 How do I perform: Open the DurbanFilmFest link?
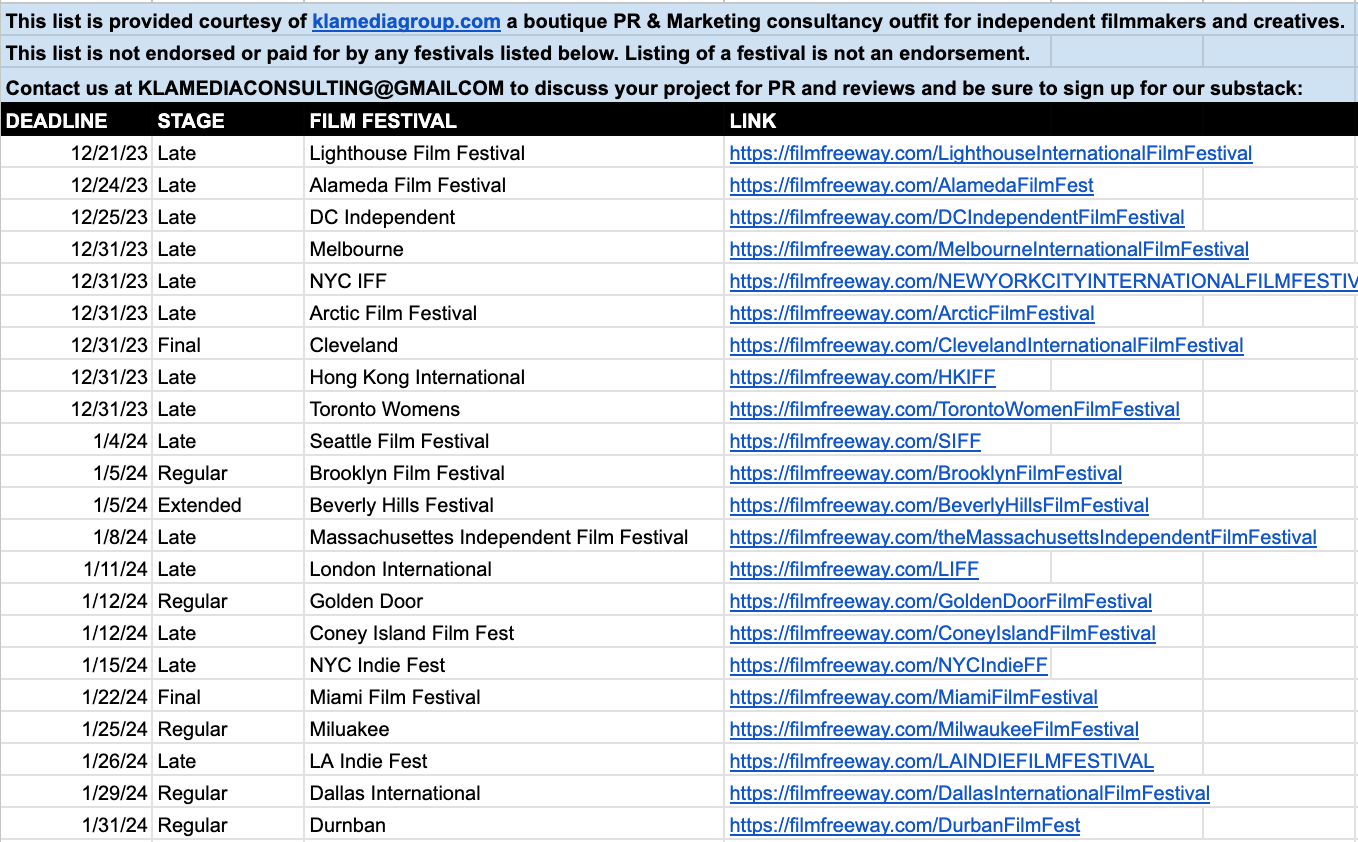(905, 825)
